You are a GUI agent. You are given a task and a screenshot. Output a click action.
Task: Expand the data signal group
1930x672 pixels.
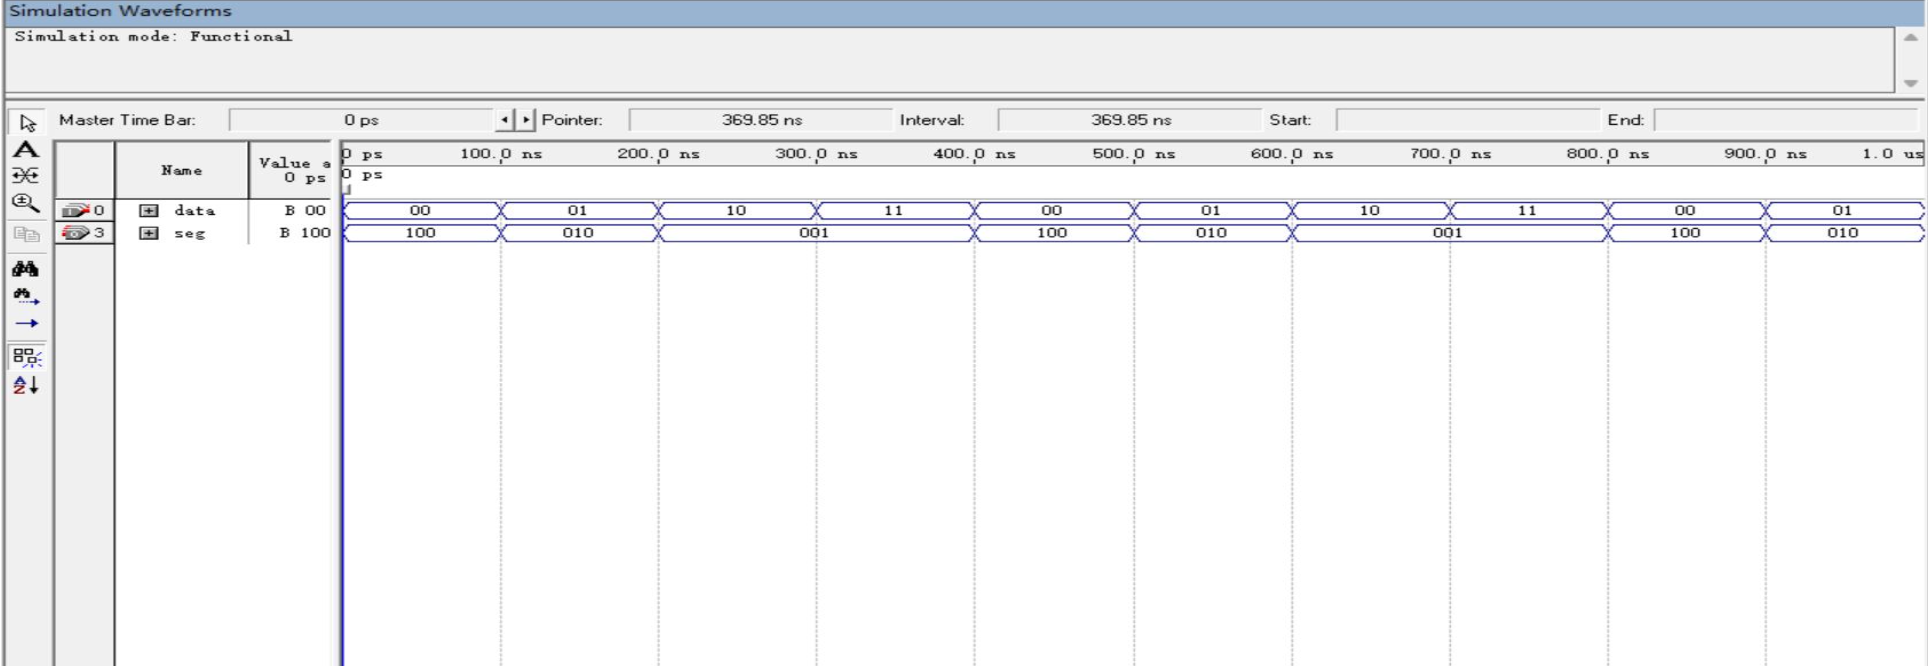[149, 211]
